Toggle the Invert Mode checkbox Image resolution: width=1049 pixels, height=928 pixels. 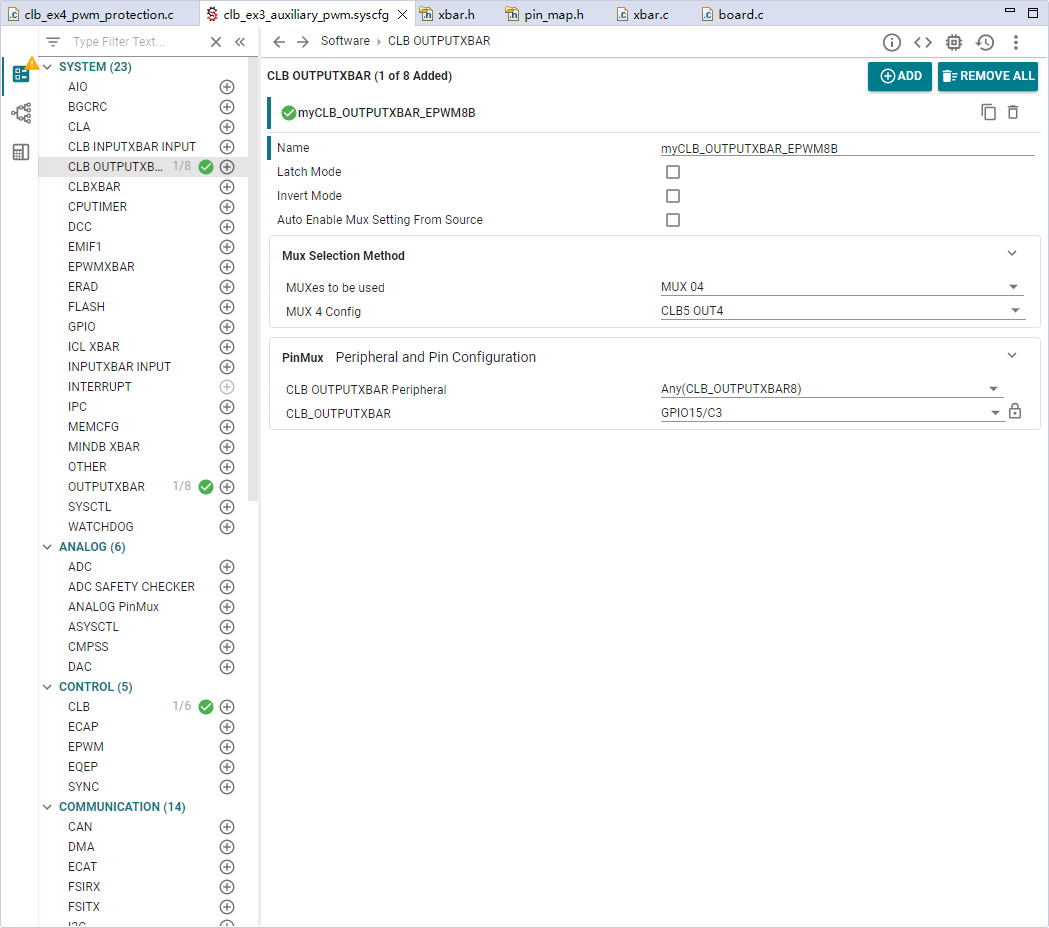coord(673,196)
